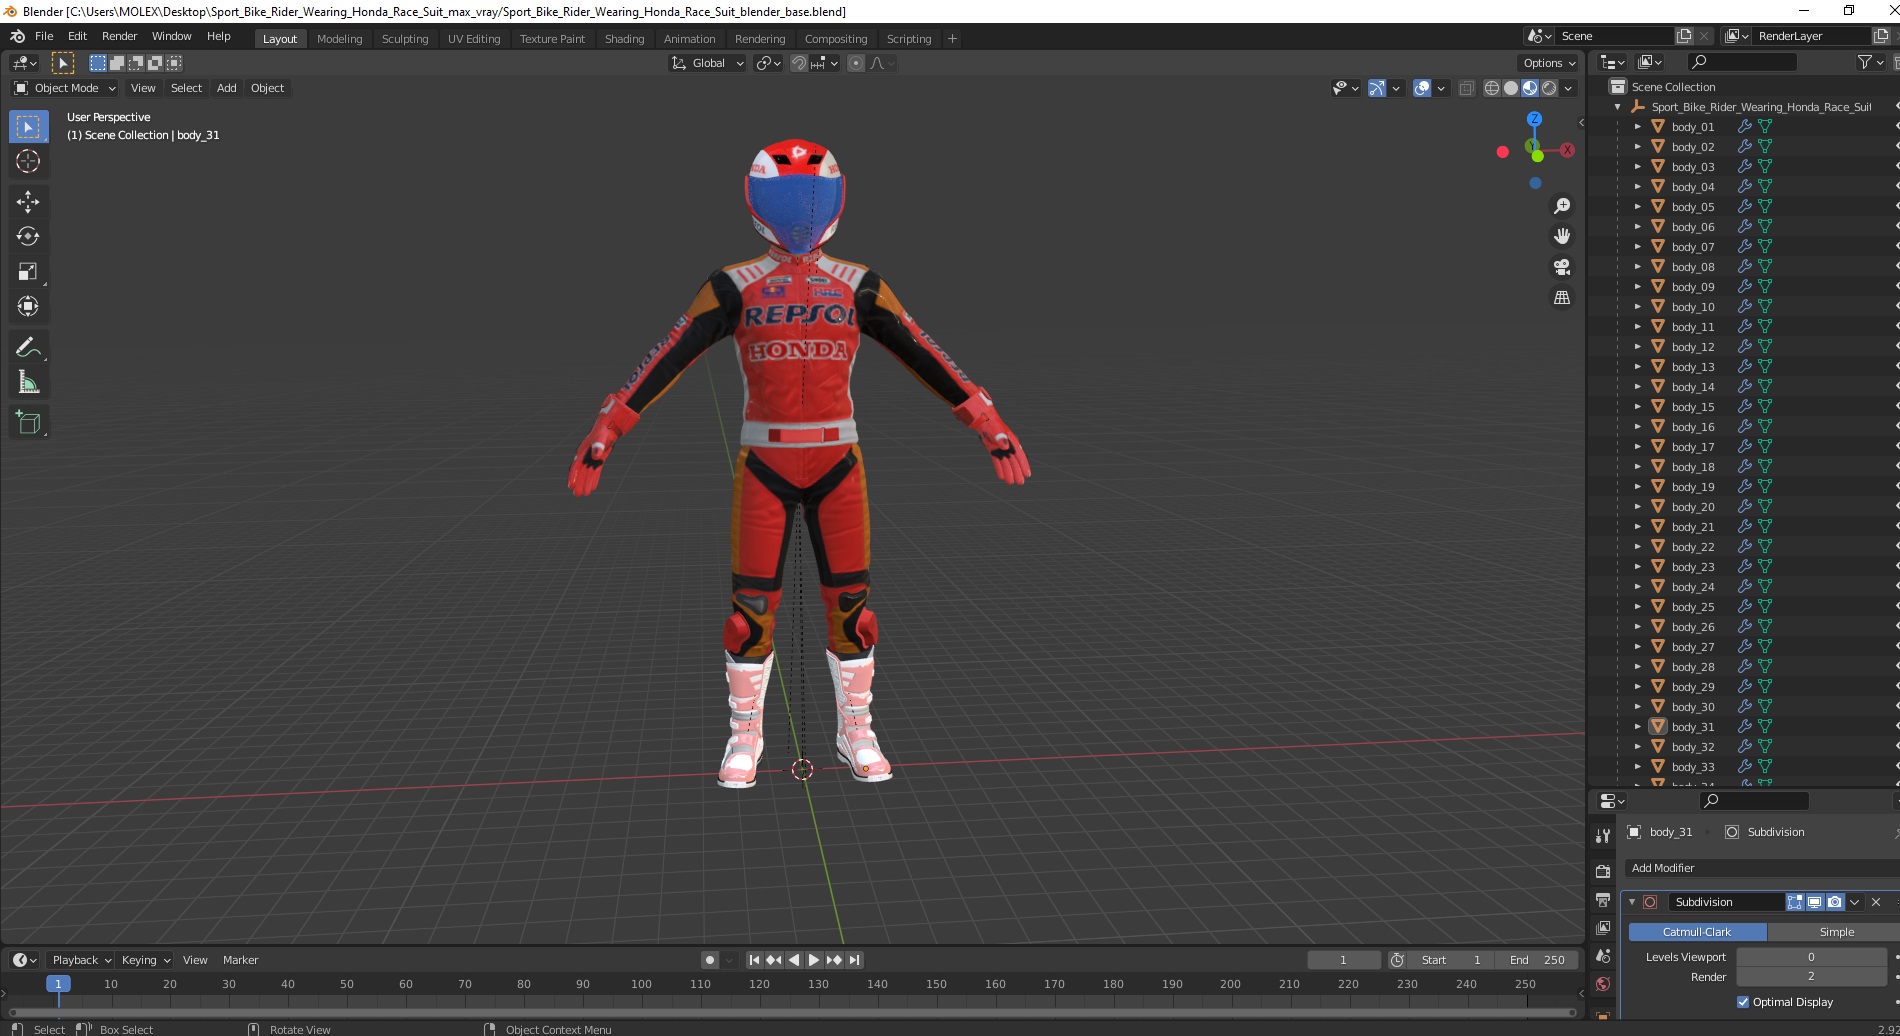Activate the Transform tool
Screen dimensions: 1900x1036
(28, 307)
